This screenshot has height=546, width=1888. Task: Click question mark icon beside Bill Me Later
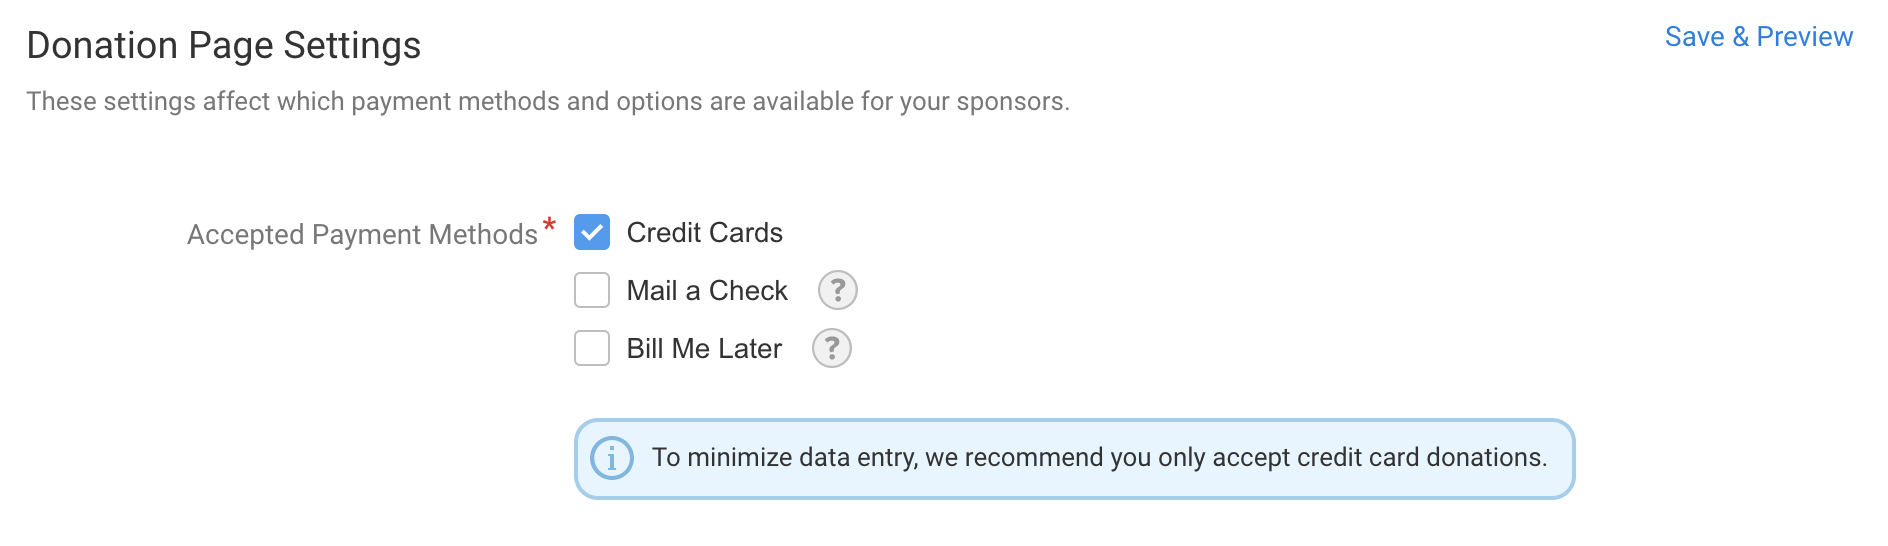[831, 348]
